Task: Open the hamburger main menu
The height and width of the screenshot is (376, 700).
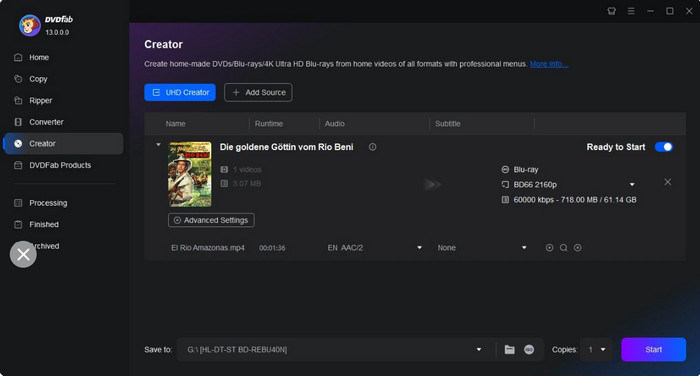Action: (631, 11)
